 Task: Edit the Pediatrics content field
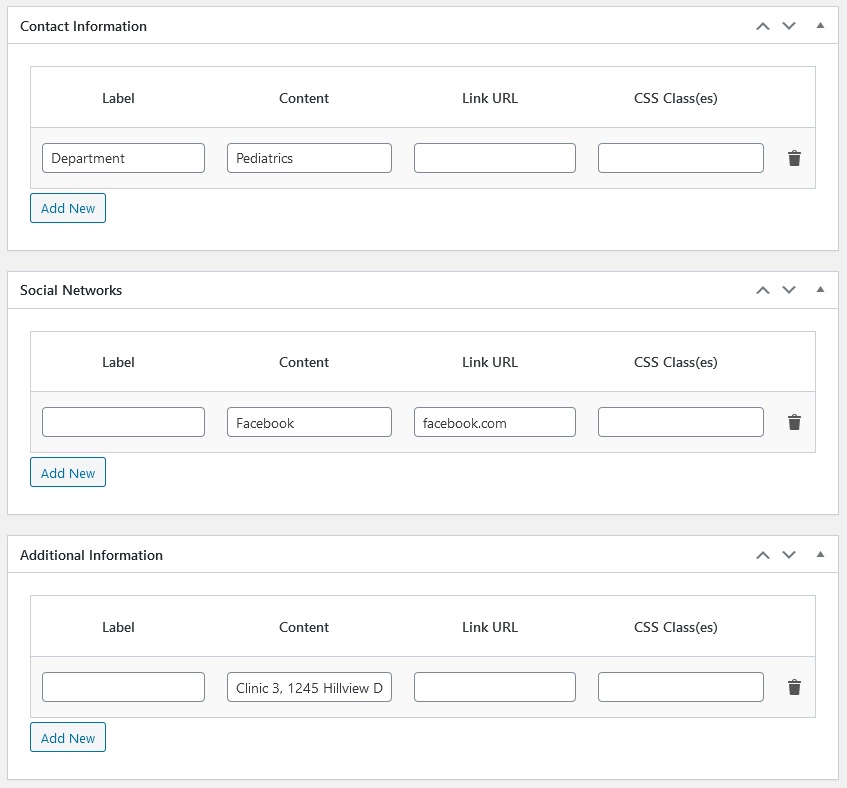tap(310, 158)
